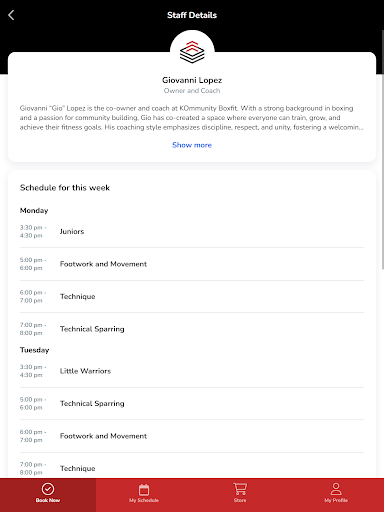Screen dimensions: 384x512
Task: Open the My Schedule calendar icon
Action: (x=144, y=490)
